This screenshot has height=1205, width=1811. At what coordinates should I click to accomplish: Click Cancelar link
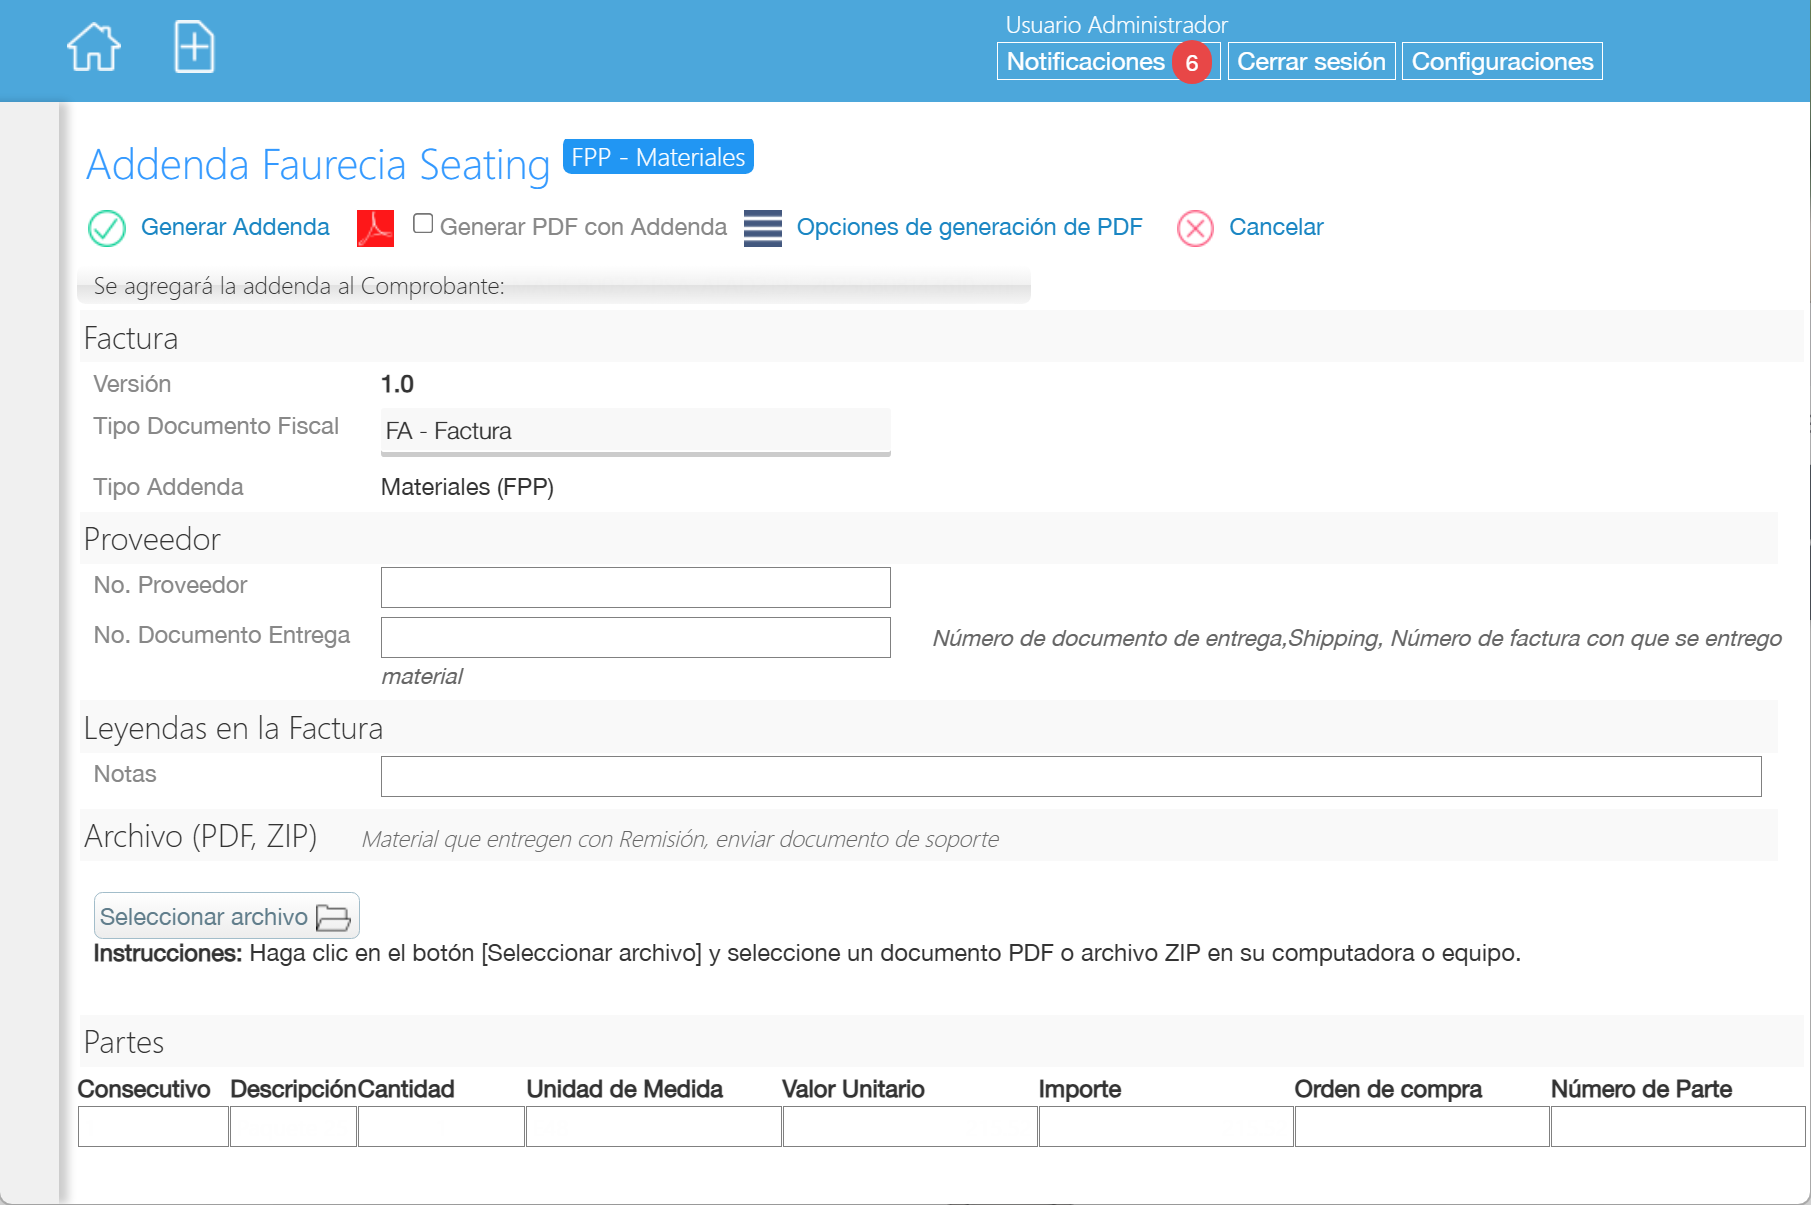point(1276,227)
